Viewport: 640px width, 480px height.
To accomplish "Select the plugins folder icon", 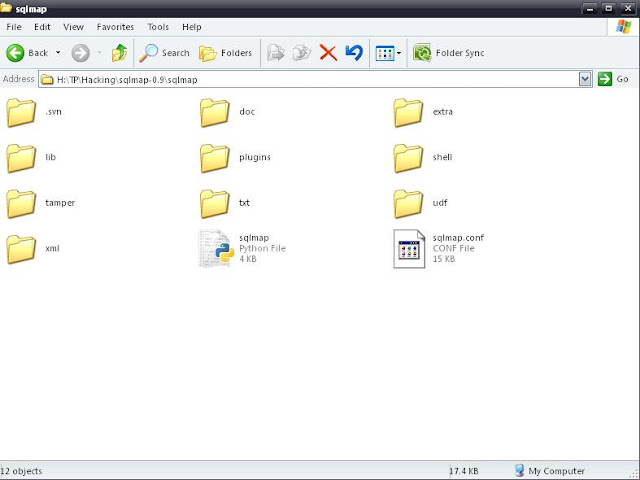I will (215, 158).
